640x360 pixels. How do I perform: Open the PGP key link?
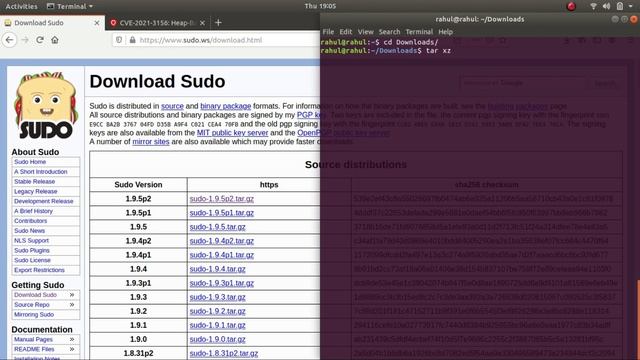point(311,115)
